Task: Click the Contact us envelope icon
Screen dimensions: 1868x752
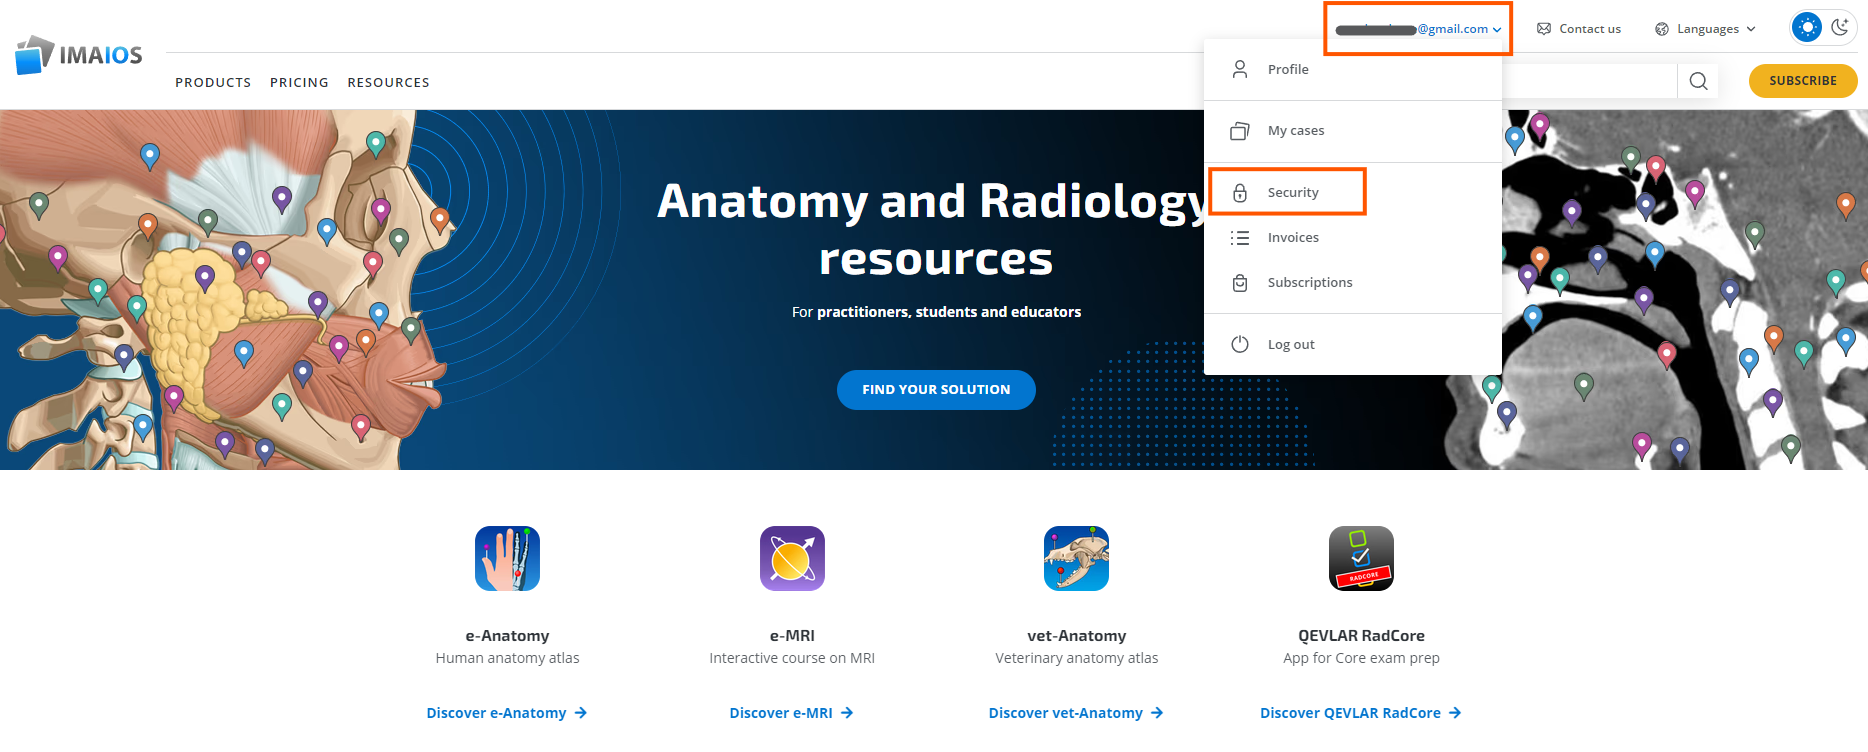Action: tap(1544, 29)
